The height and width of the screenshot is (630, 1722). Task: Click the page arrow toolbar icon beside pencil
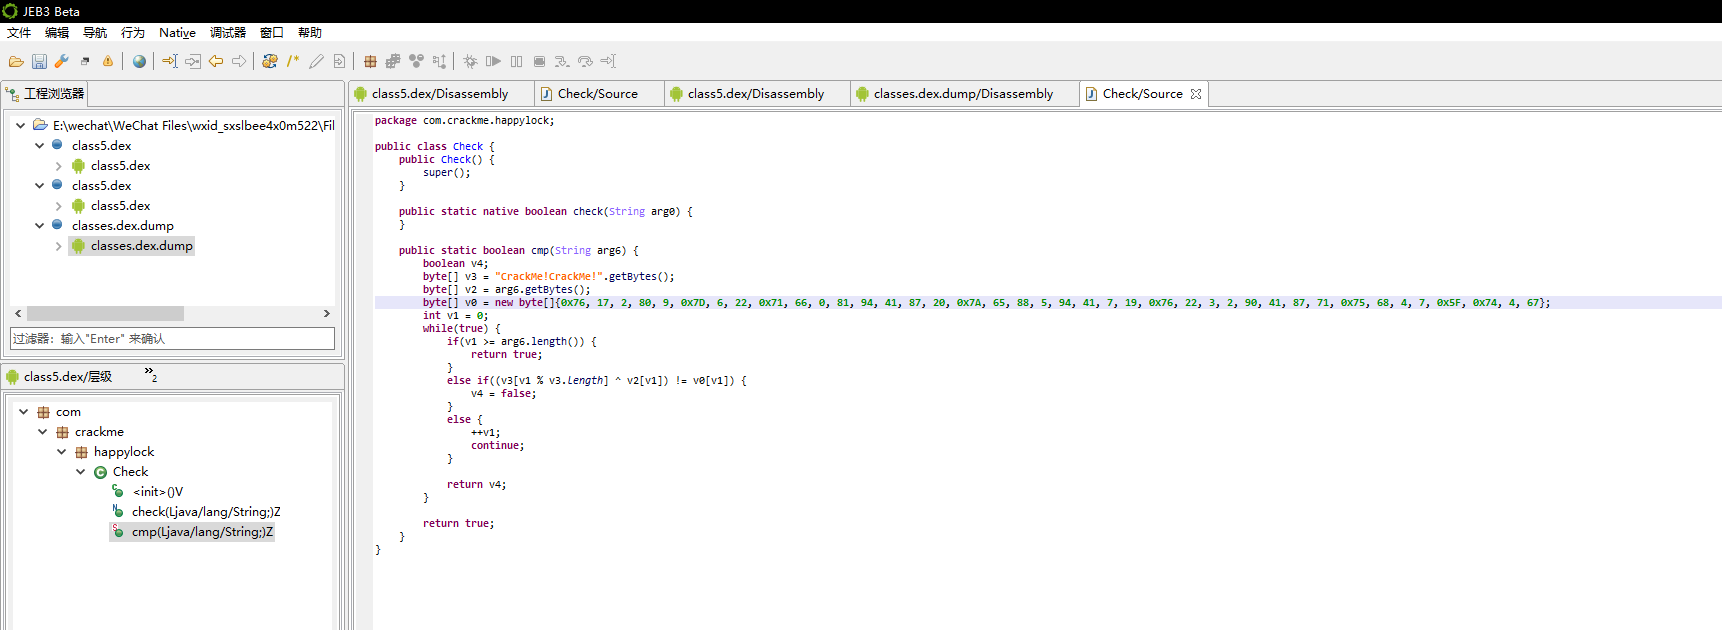(x=339, y=62)
